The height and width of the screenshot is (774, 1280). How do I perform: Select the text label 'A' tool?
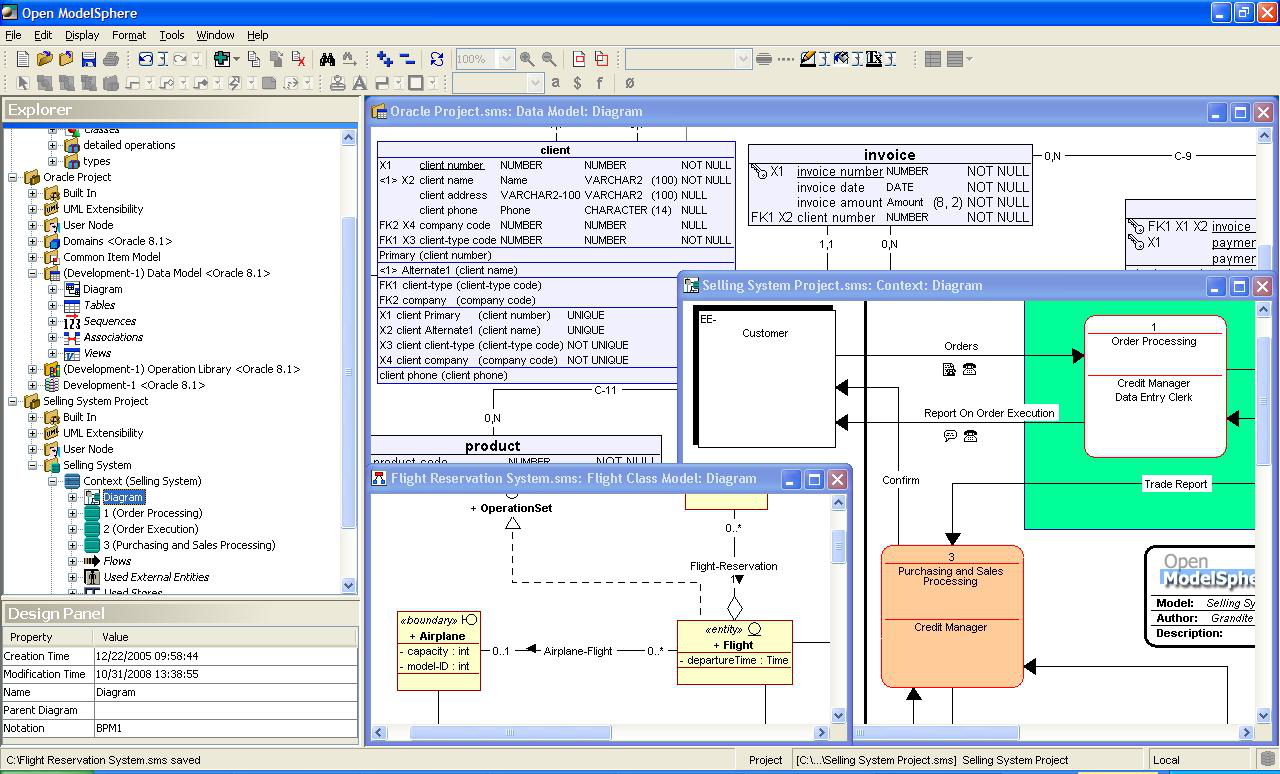359,83
